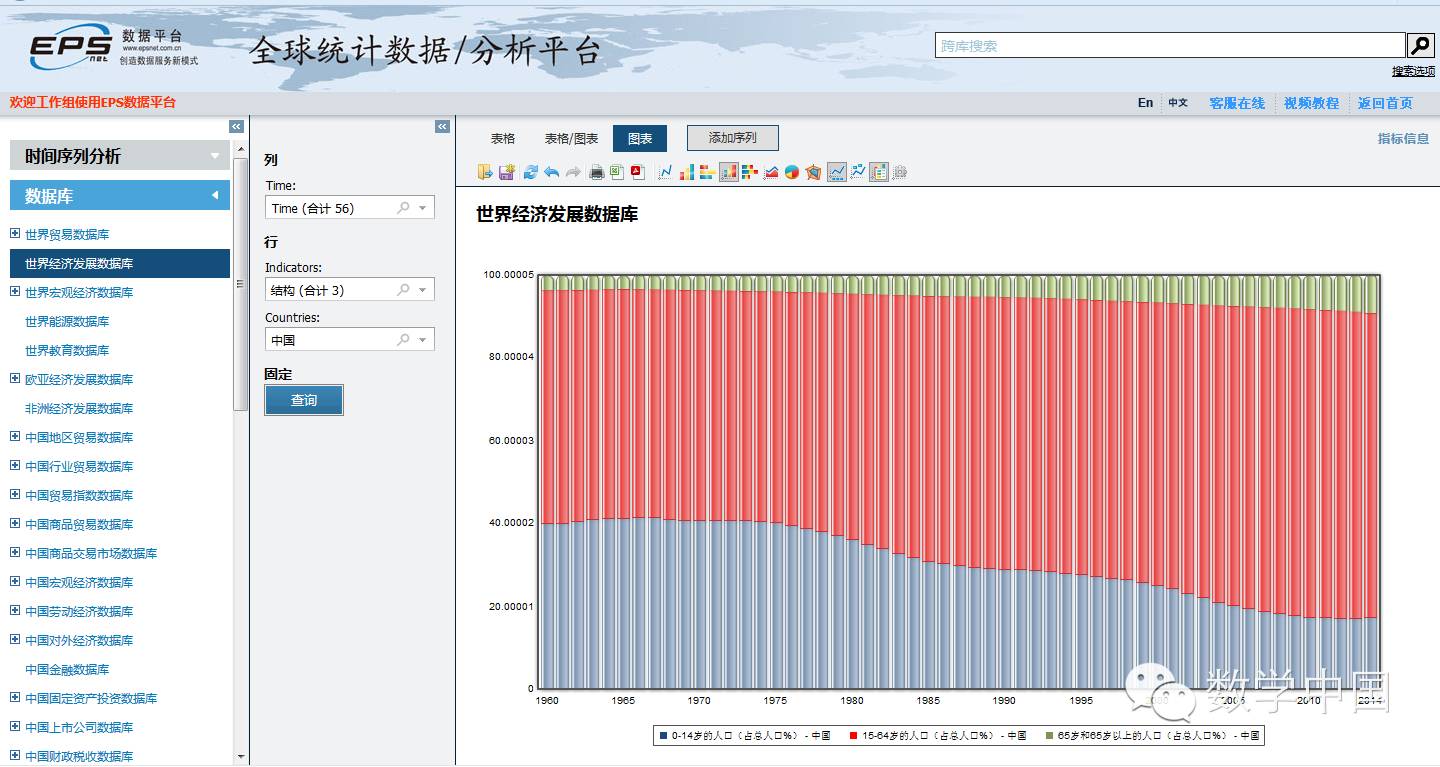1440x767 pixels.
Task: Click the blue 0-14岁 legend swatch
Action: [662, 736]
